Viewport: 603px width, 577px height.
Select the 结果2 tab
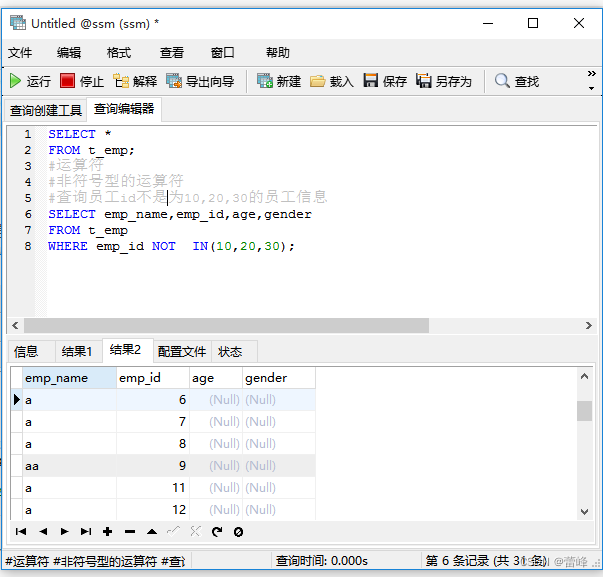(128, 350)
